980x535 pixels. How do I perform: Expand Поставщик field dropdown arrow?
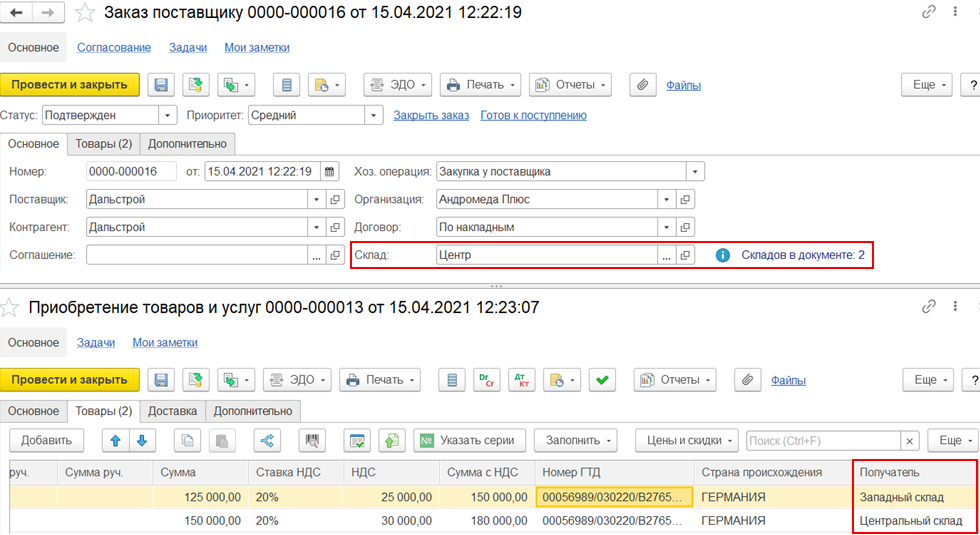pos(316,199)
